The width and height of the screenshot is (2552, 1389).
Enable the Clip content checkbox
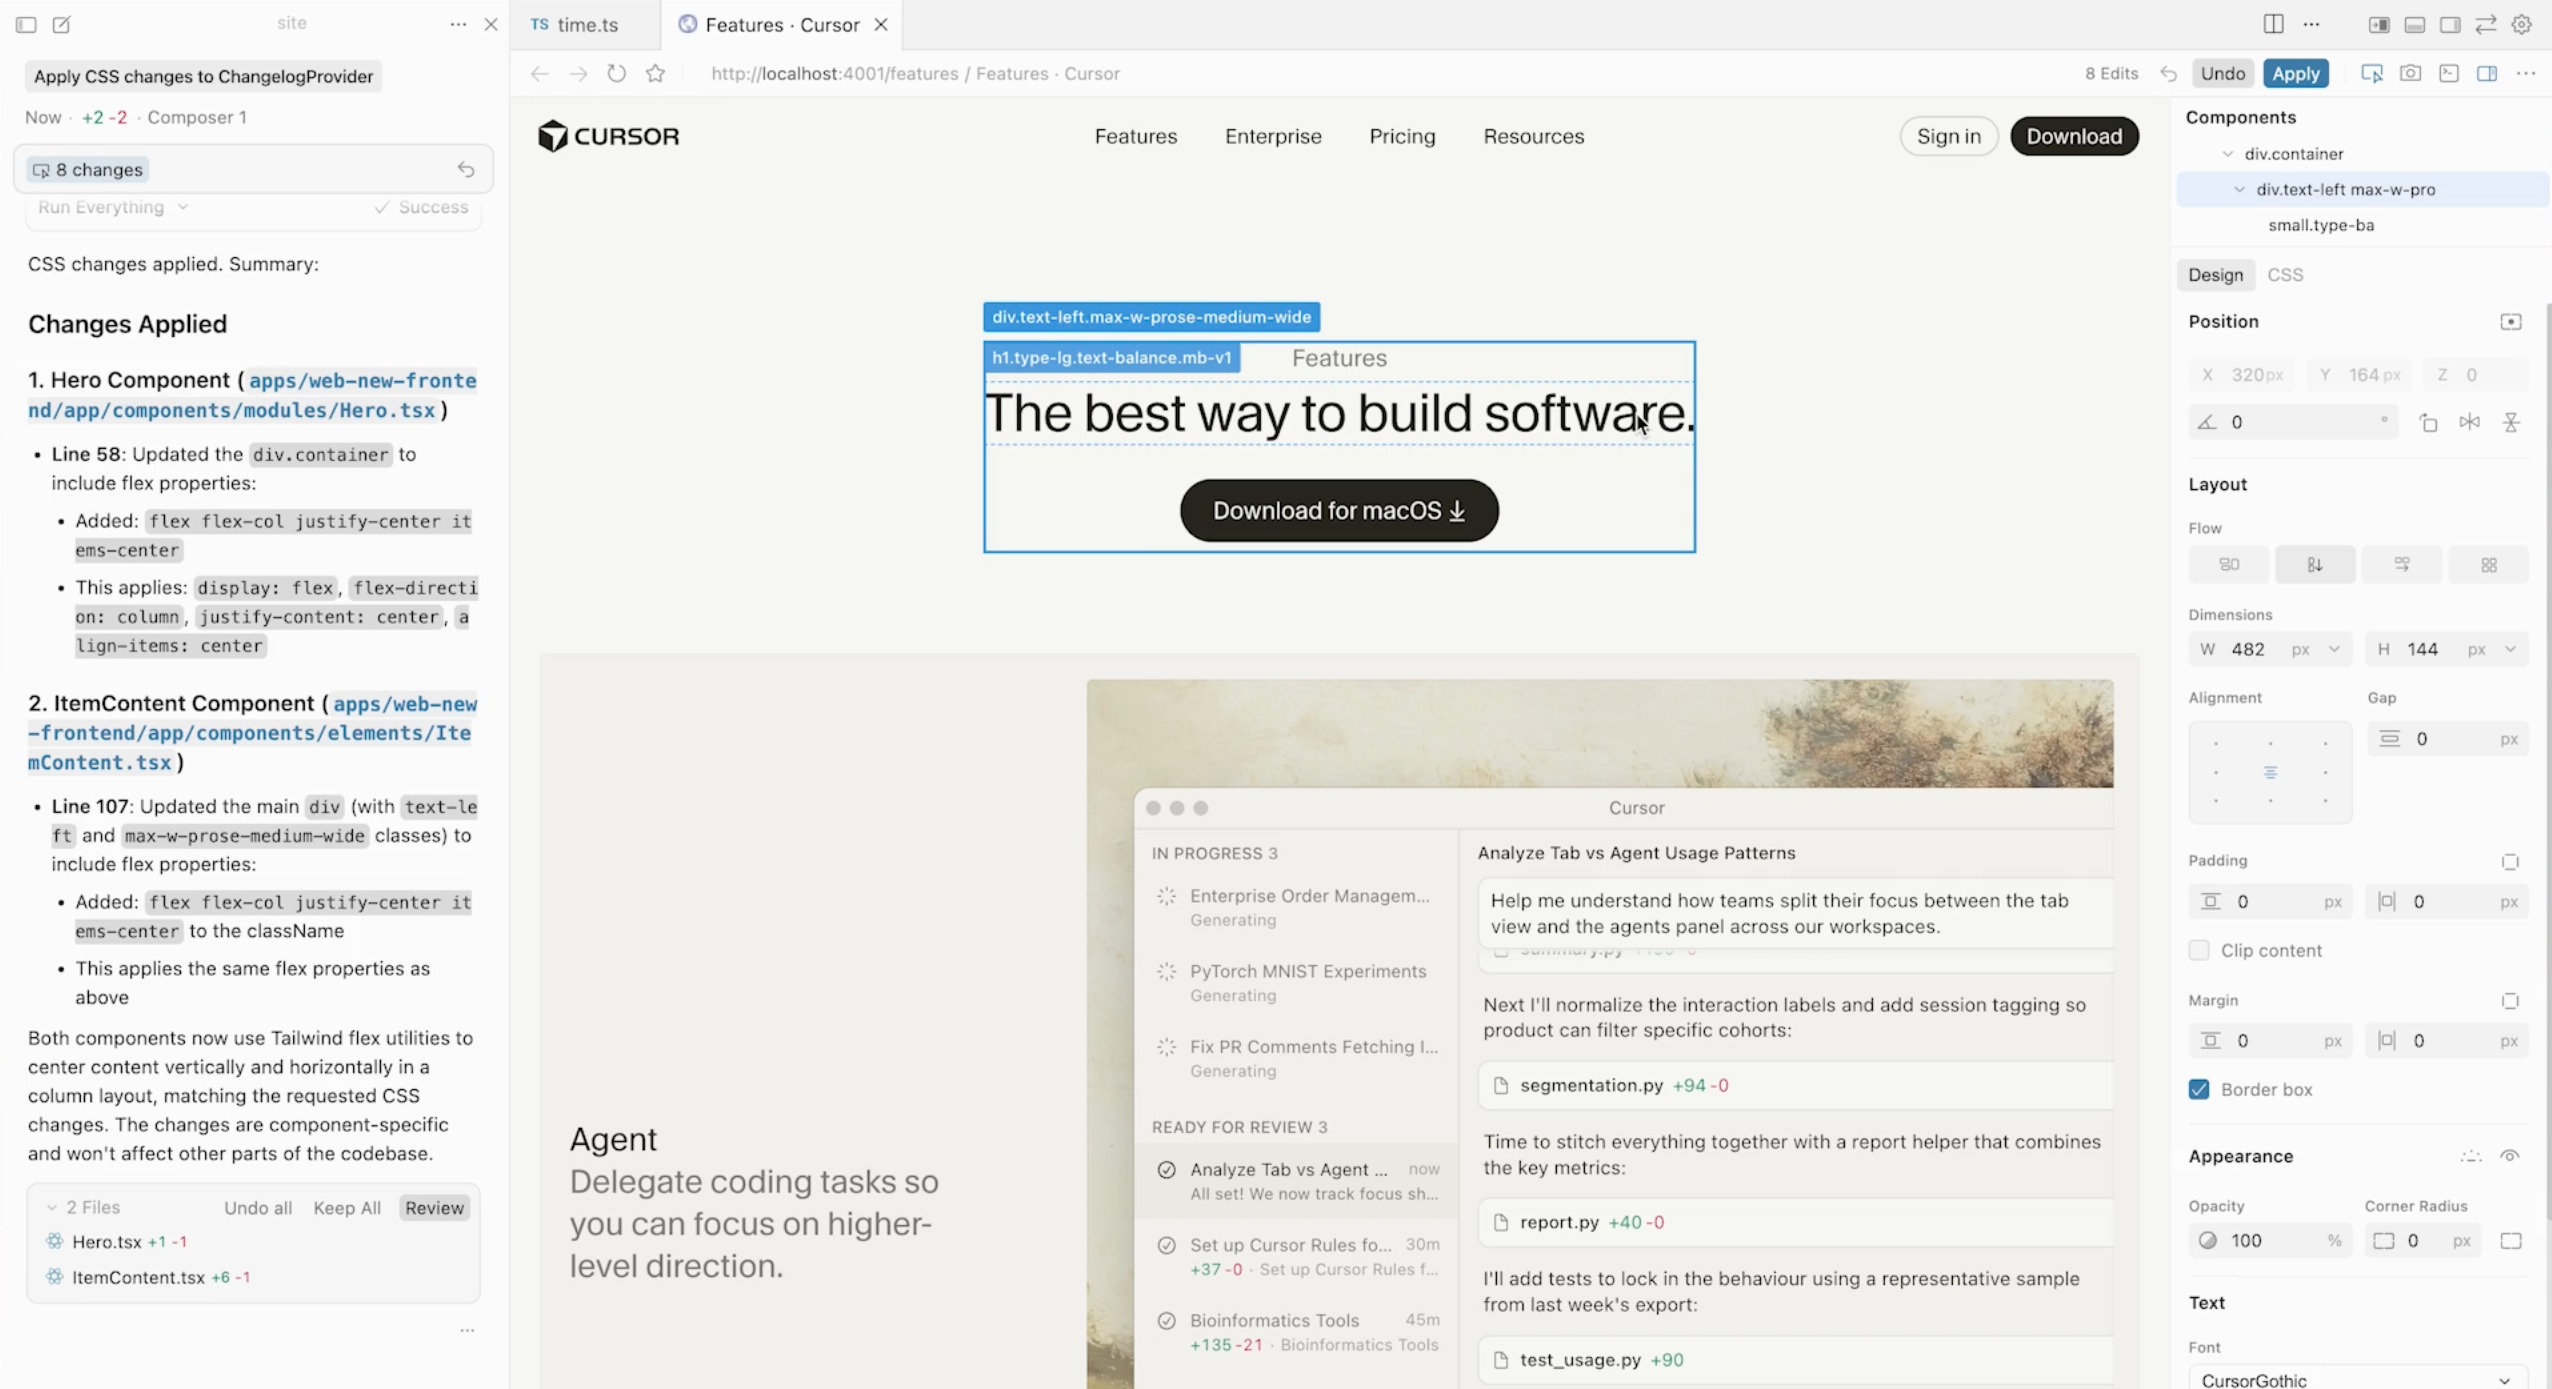pyautogui.click(x=2201, y=950)
